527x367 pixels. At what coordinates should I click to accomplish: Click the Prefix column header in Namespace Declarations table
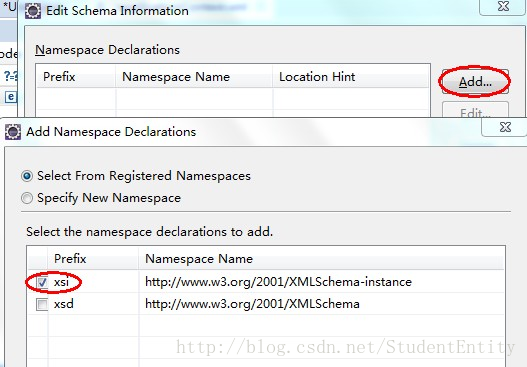pos(76,77)
